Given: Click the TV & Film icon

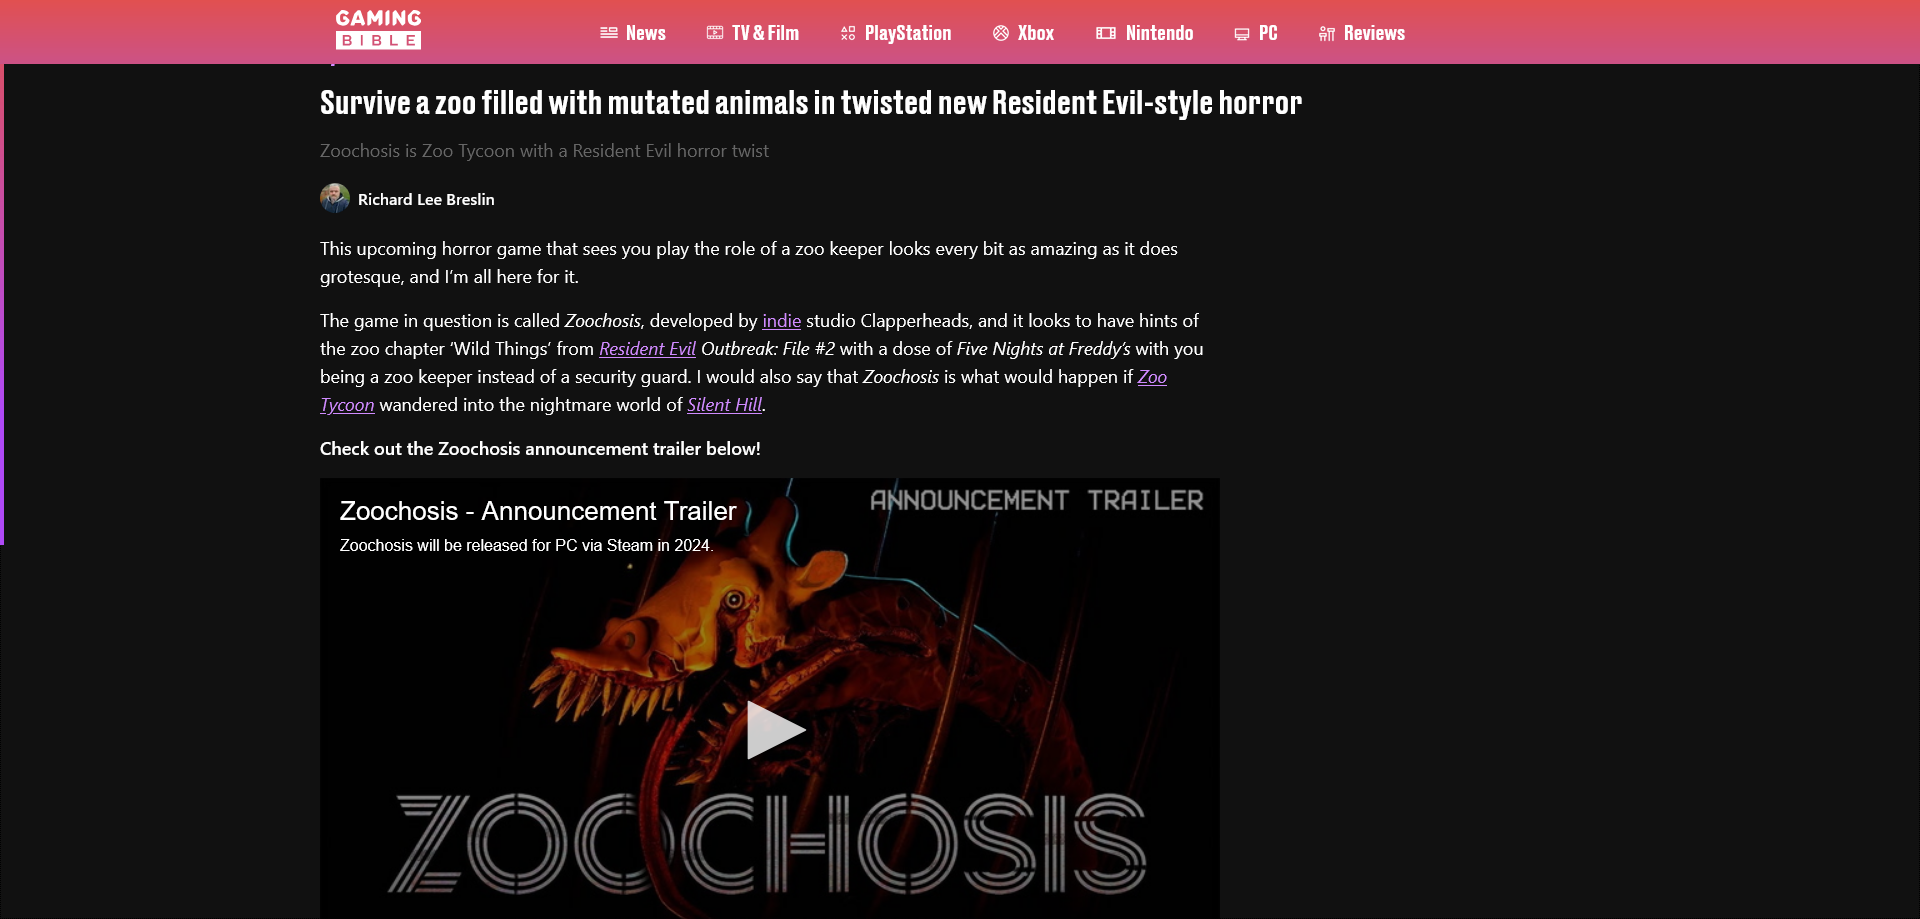Looking at the screenshot, I should [x=715, y=33].
